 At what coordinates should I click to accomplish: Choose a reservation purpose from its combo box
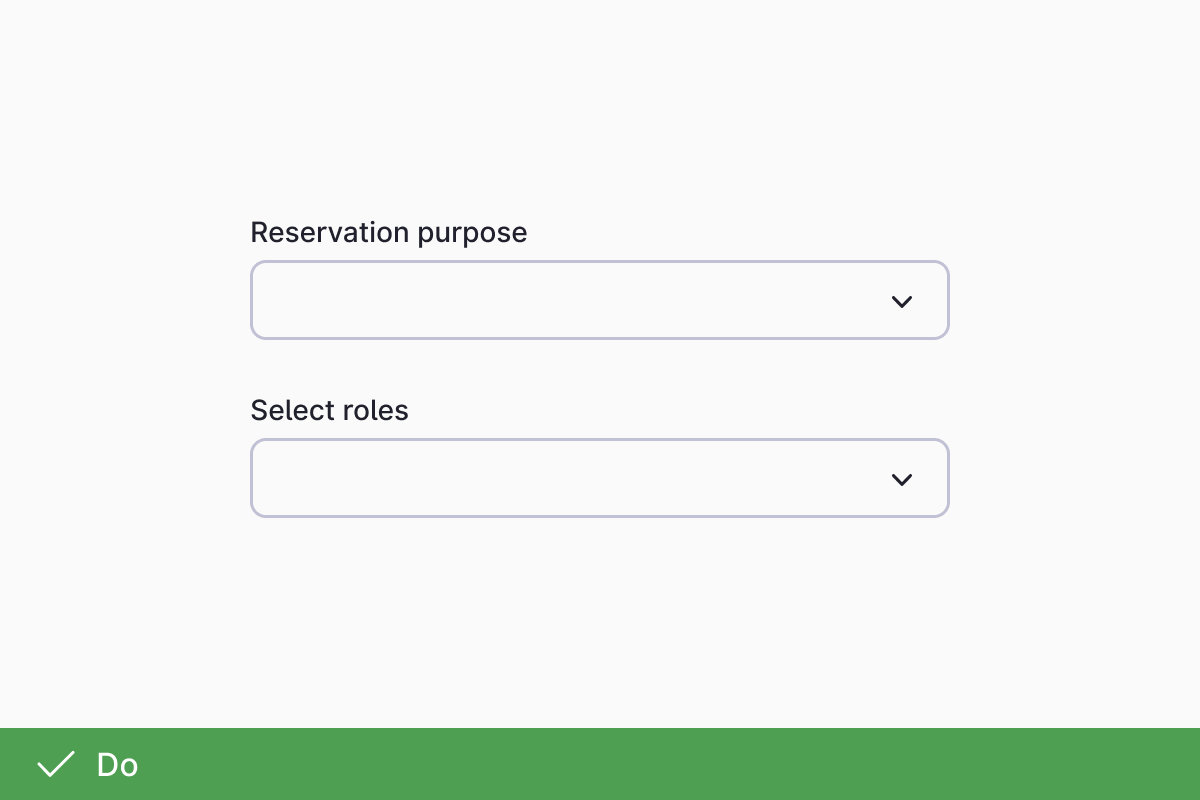(x=599, y=301)
